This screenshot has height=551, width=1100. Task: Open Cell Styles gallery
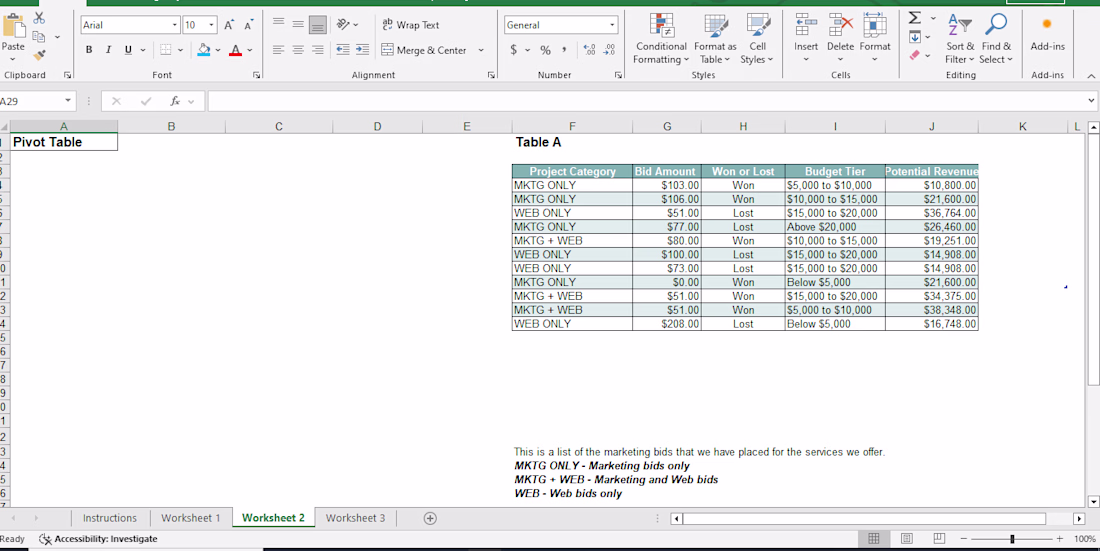757,39
